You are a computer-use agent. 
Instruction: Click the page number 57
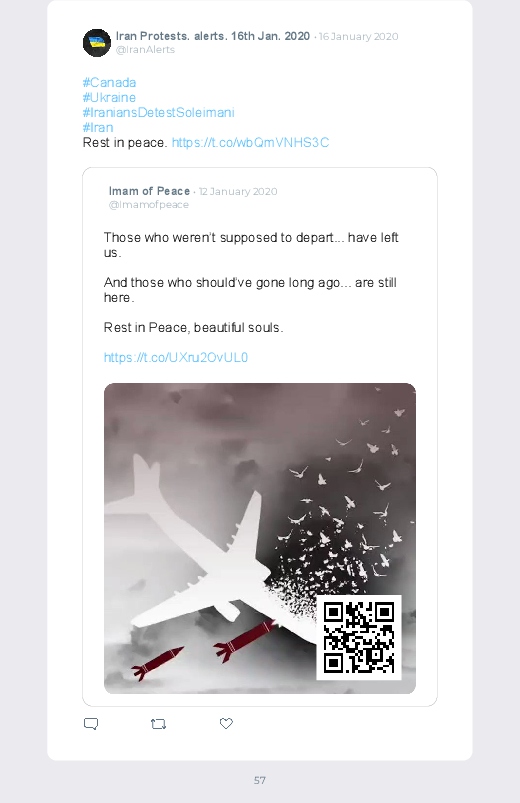pos(260,780)
